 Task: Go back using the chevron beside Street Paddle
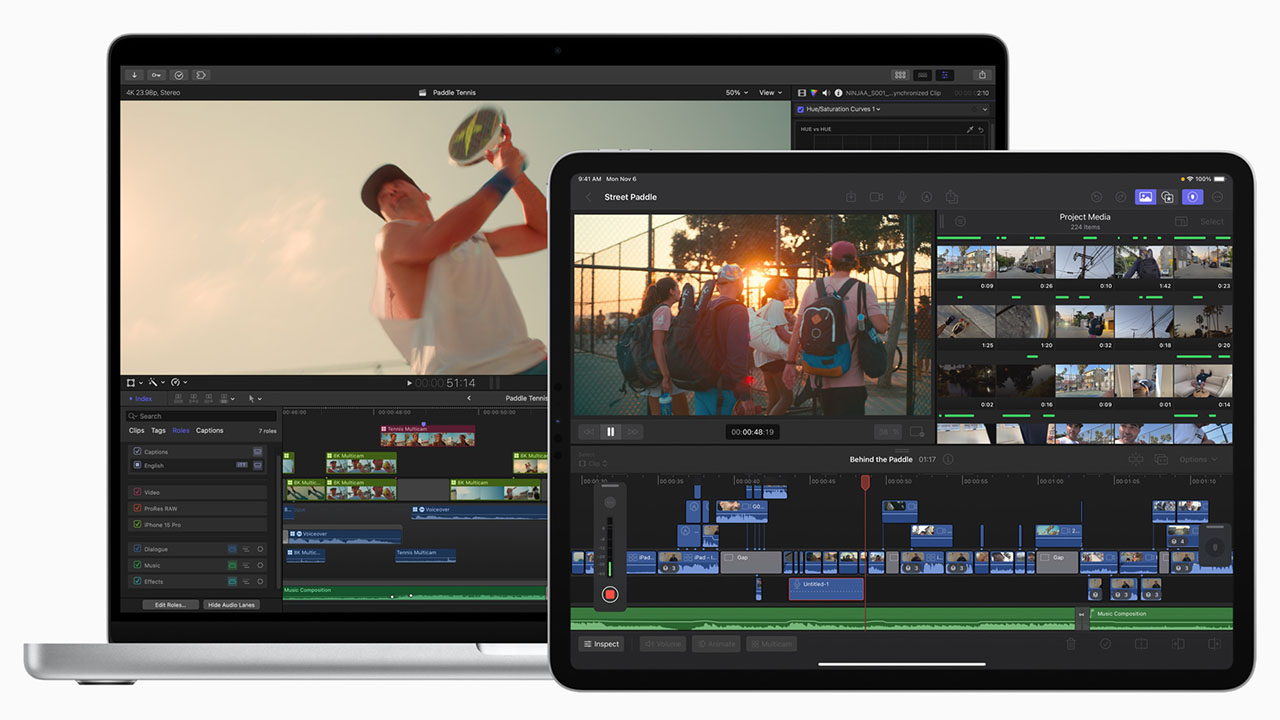[x=588, y=197]
